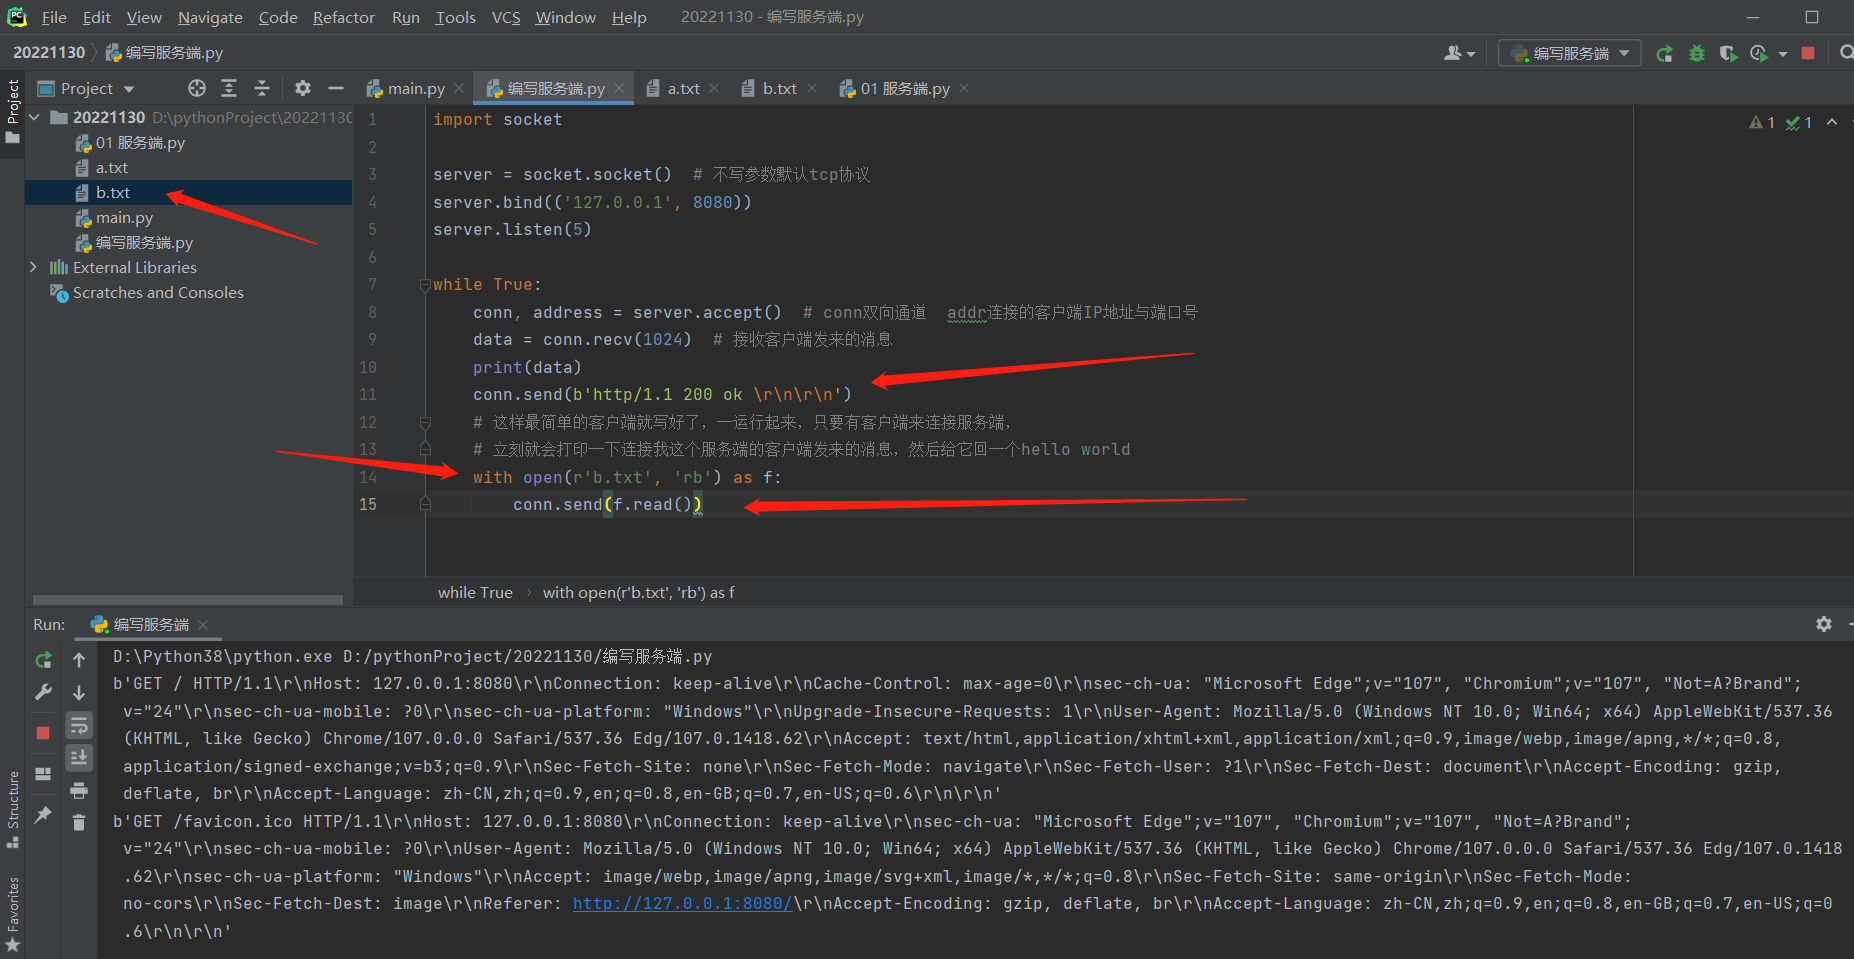Open the http://127.0.0.1:8080/ link in console
The width and height of the screenshot is (1854, 959).
[x=683, y=903]
